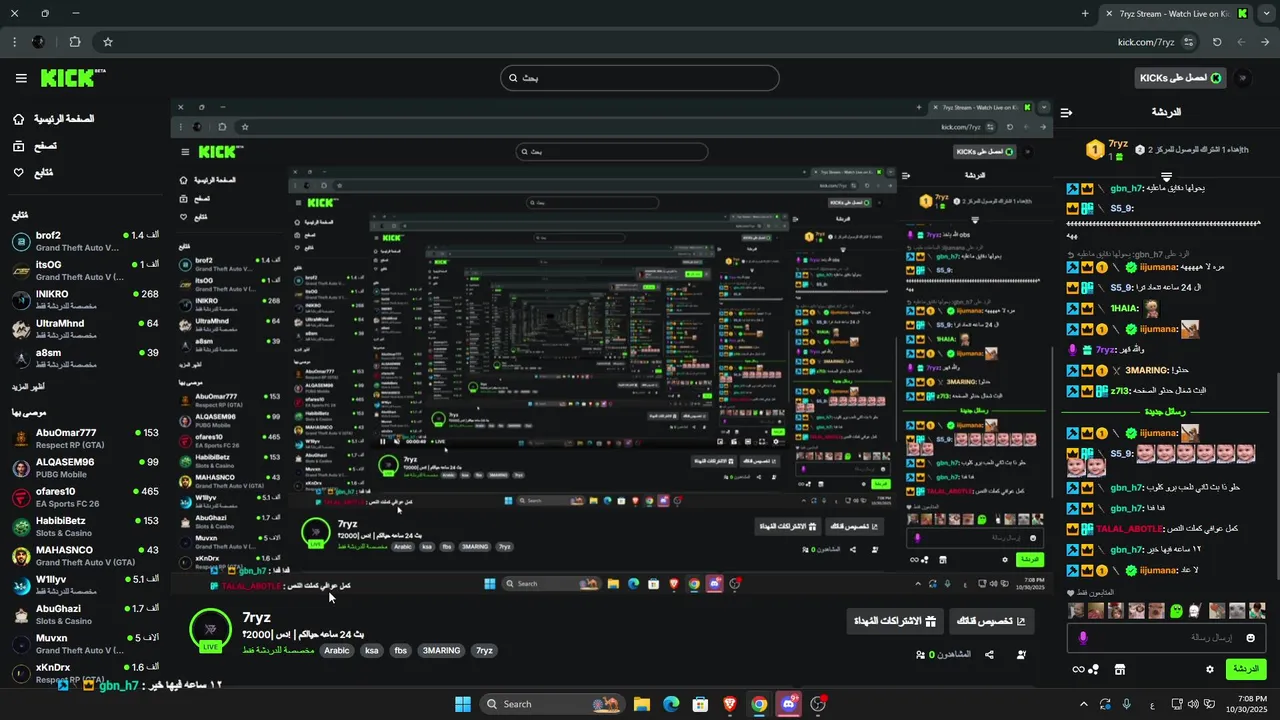Insert the green blob emote from quick emotes
Screen dimensions: 1280x720
pyautogui.click(x=1177, y=610)
